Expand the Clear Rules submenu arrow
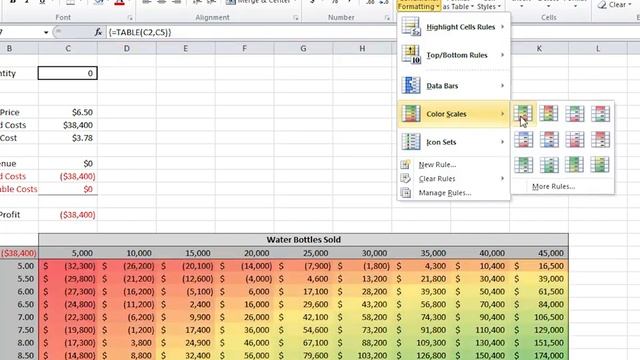 502,179
